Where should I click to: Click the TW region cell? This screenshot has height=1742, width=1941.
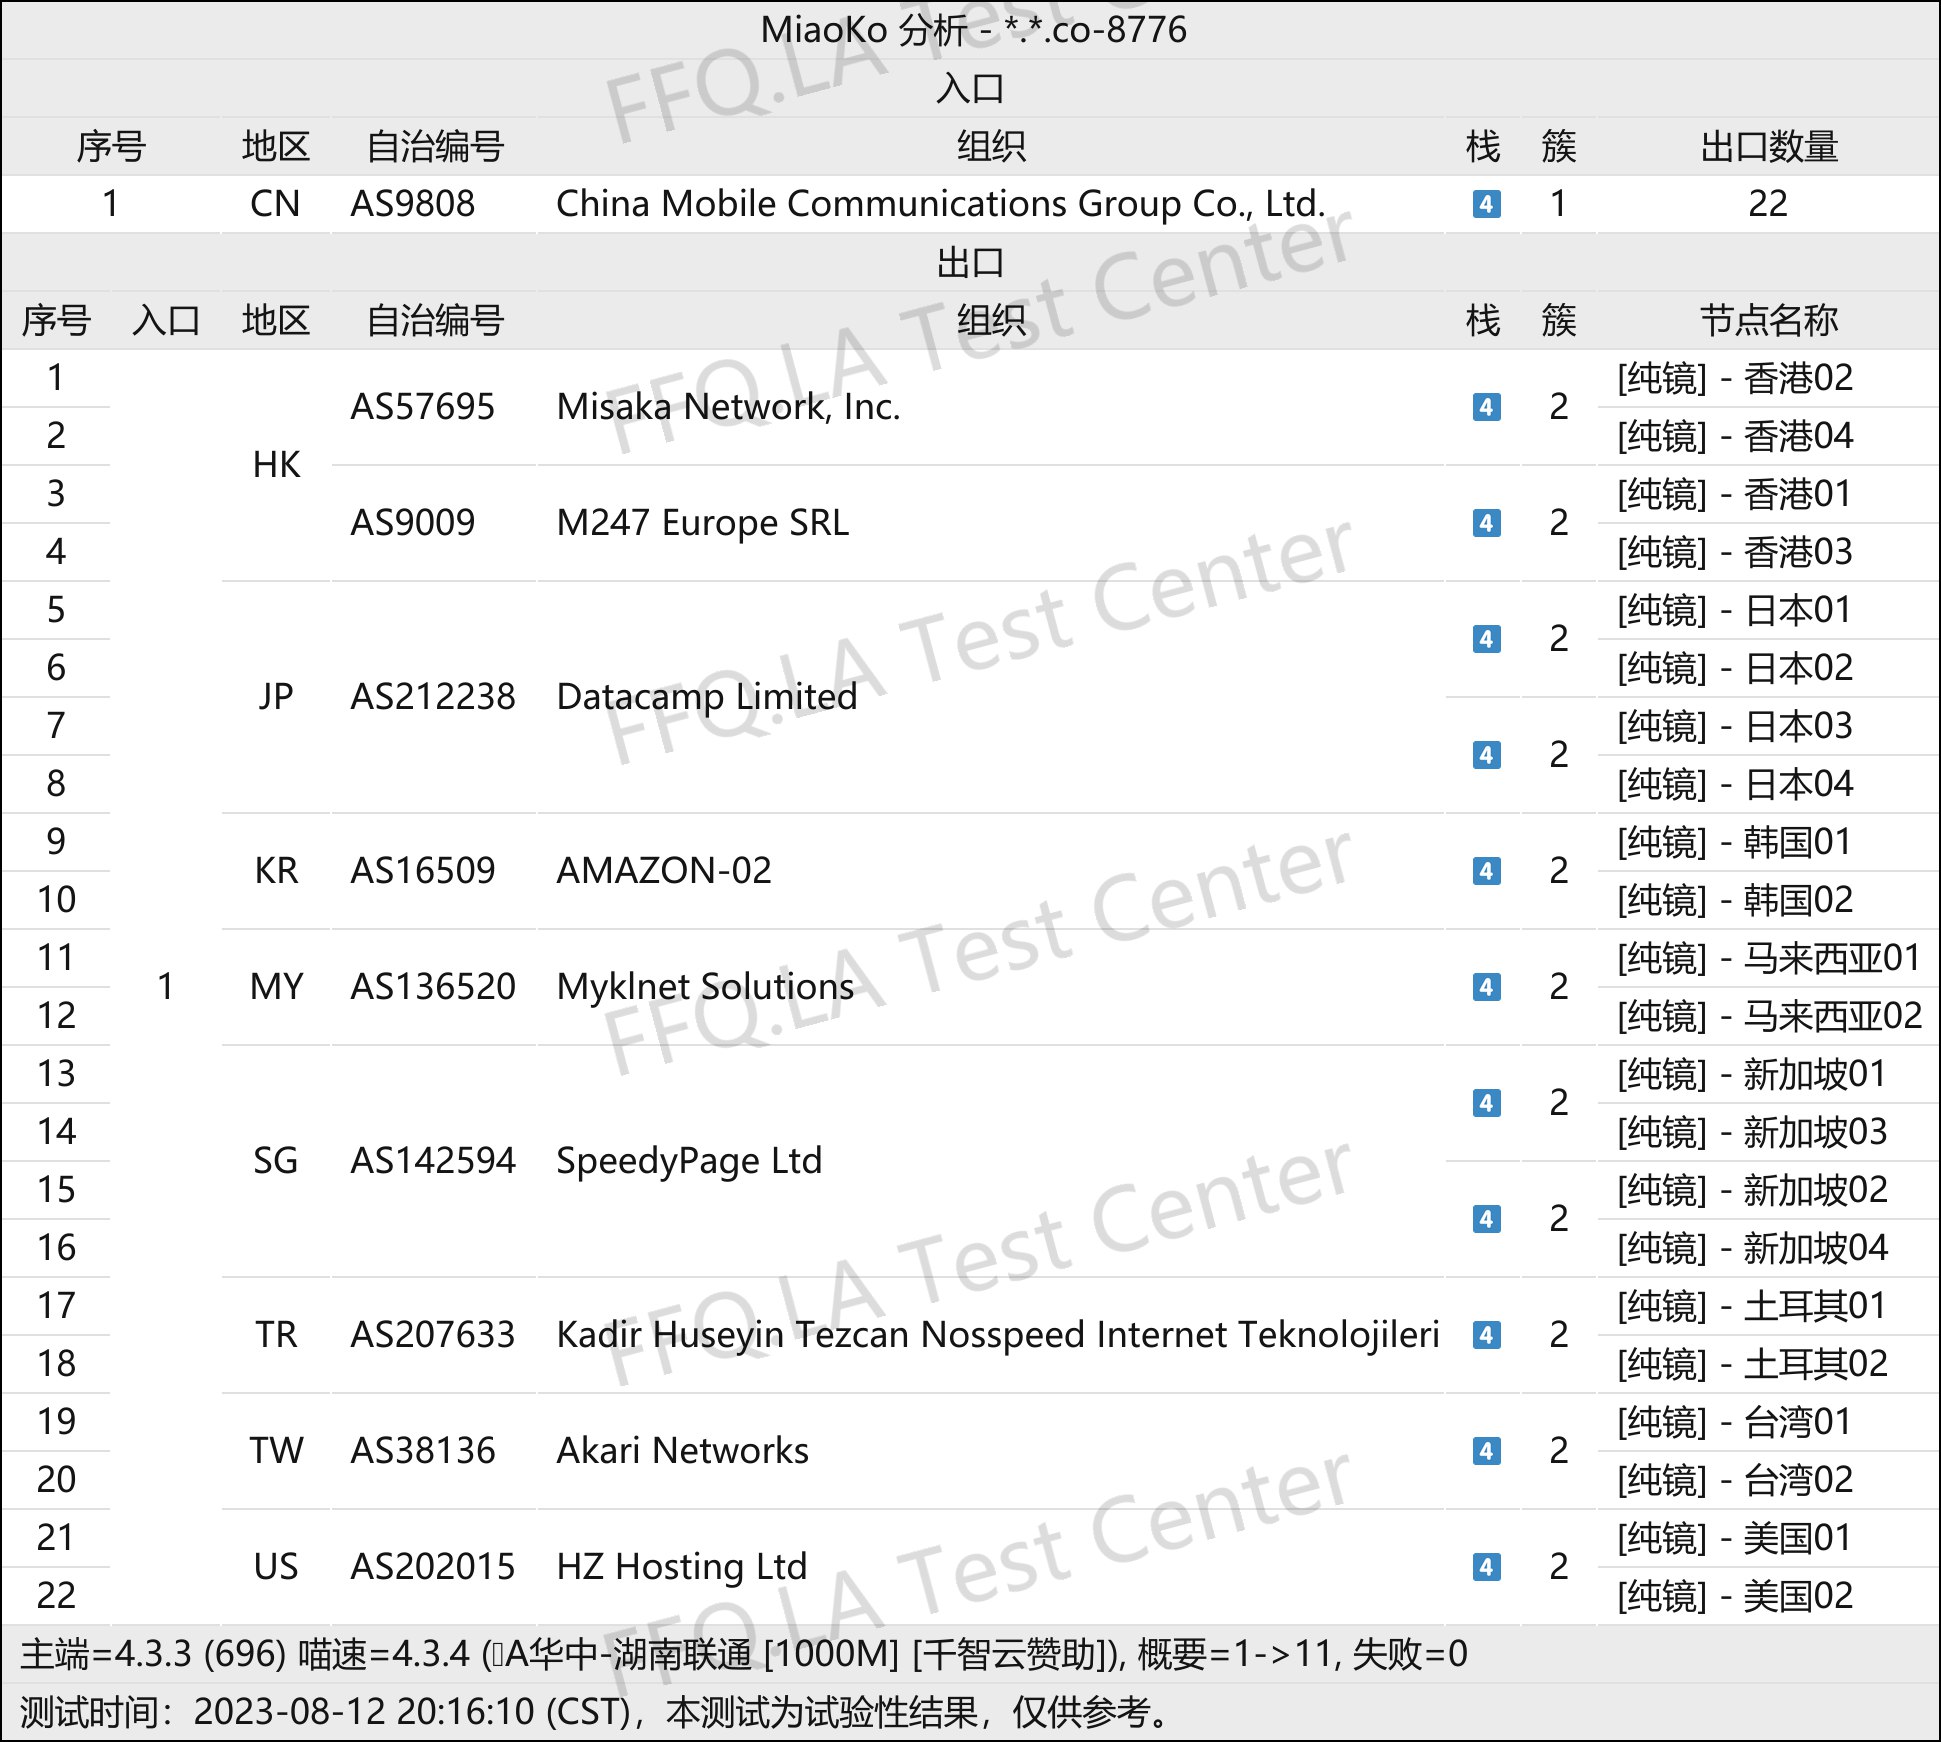276,1451
